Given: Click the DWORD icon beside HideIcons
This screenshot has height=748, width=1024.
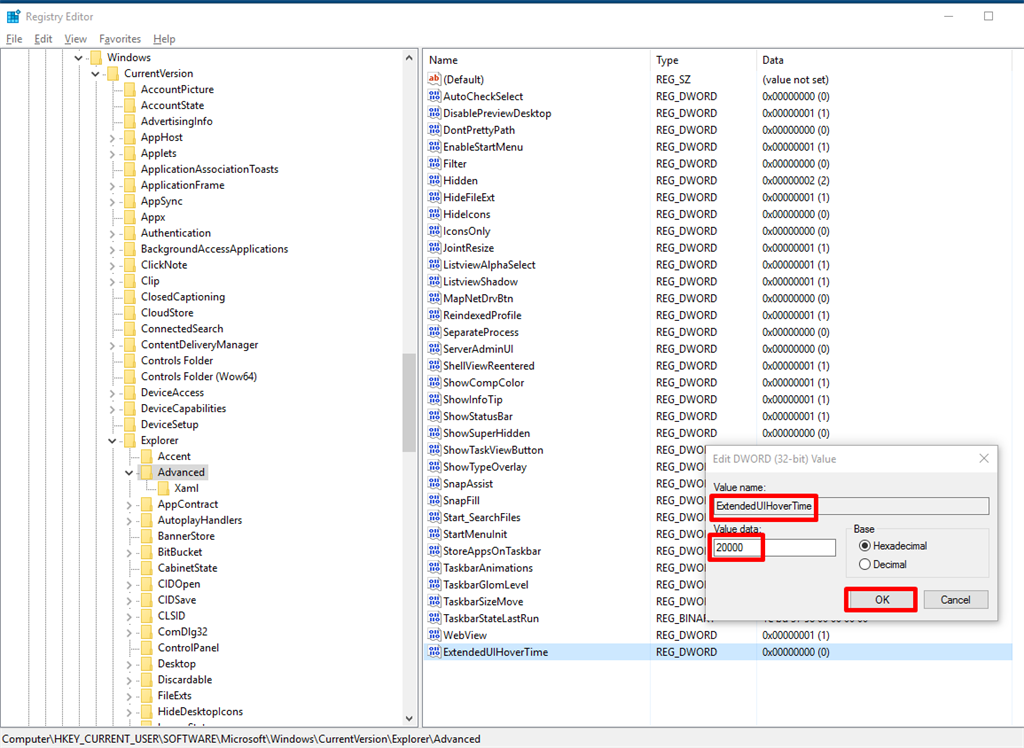Looking at the screenshot, I should 434,214.
